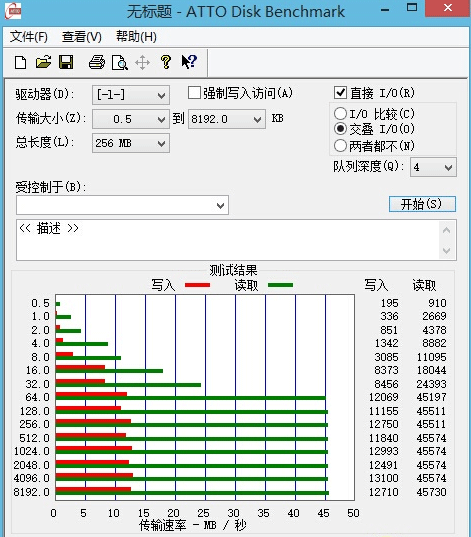Viewport: 471px width, 537px height.
Task: Expand the 驱动器(D) drive dropdown
Action: click(x=131, y=95)
